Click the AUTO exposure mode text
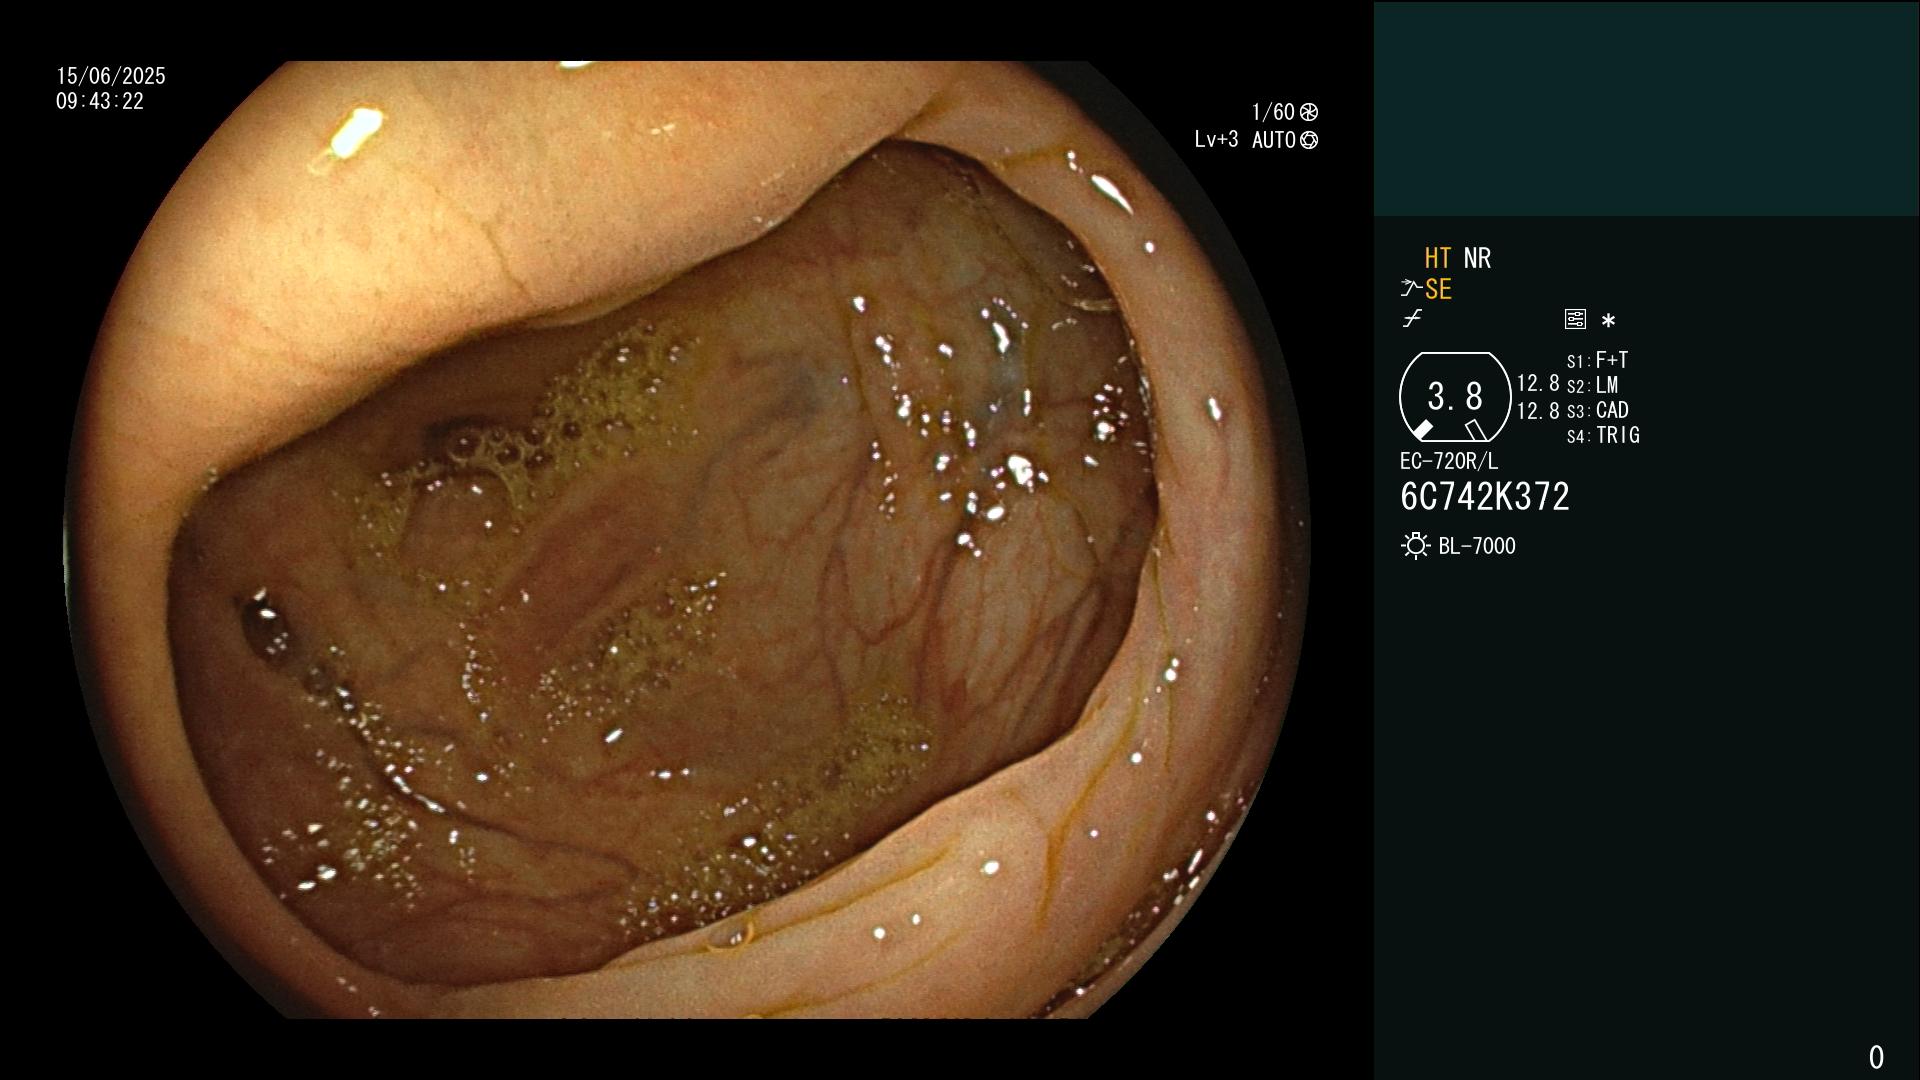 tap(1274, 140)
